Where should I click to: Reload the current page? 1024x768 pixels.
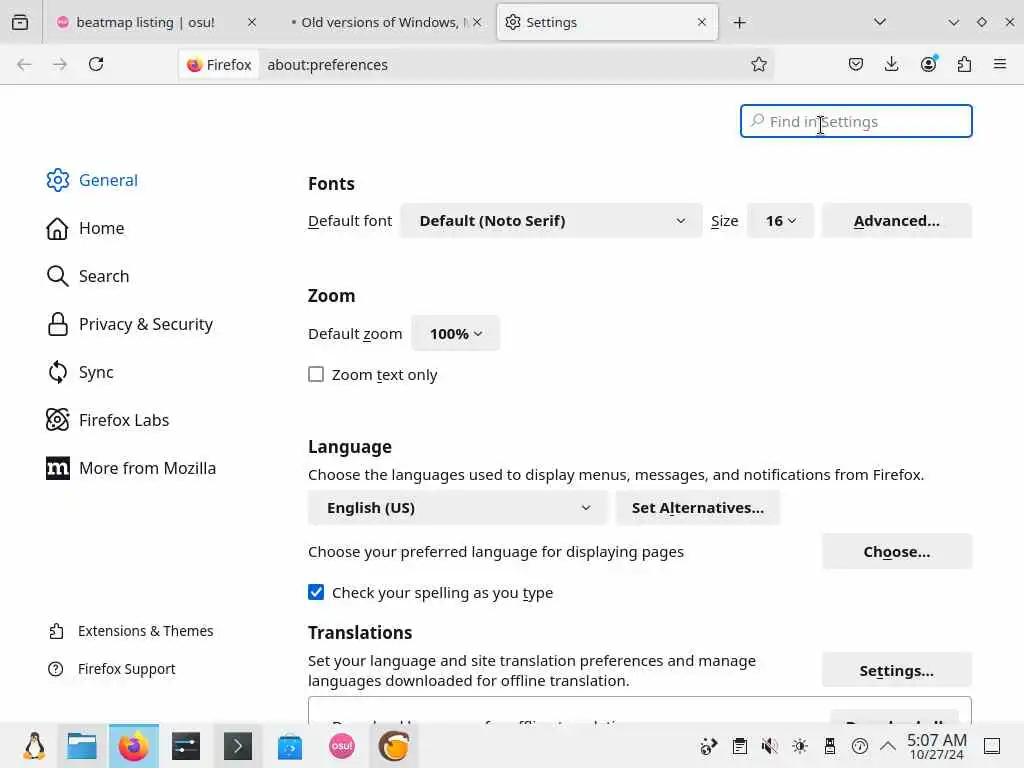[96, 64]
